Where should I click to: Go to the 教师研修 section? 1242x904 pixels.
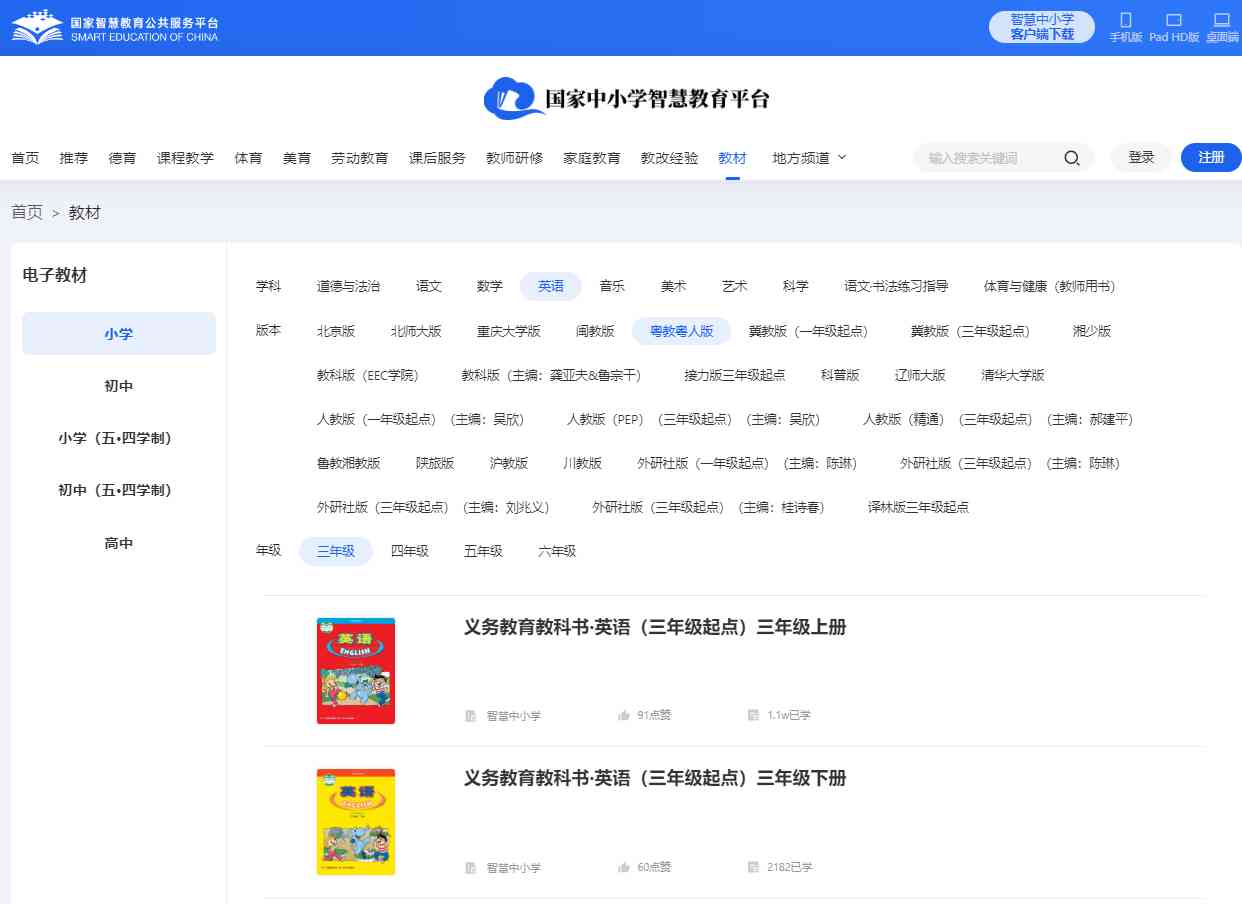point(514,158)
